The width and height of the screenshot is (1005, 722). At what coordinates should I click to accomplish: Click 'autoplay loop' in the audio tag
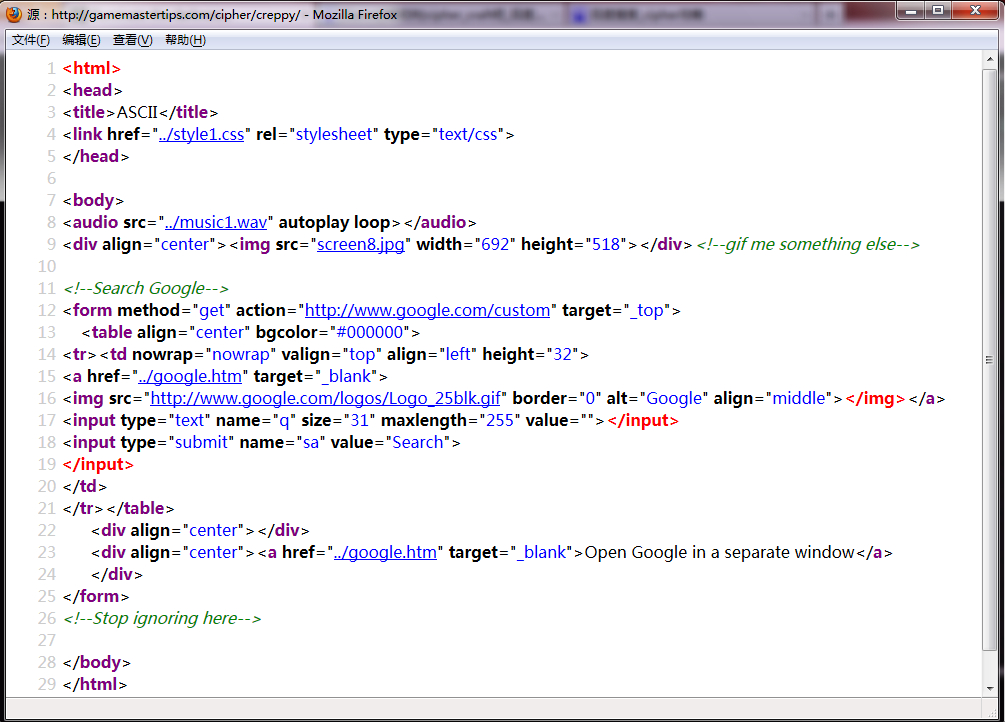pos(334,222)
